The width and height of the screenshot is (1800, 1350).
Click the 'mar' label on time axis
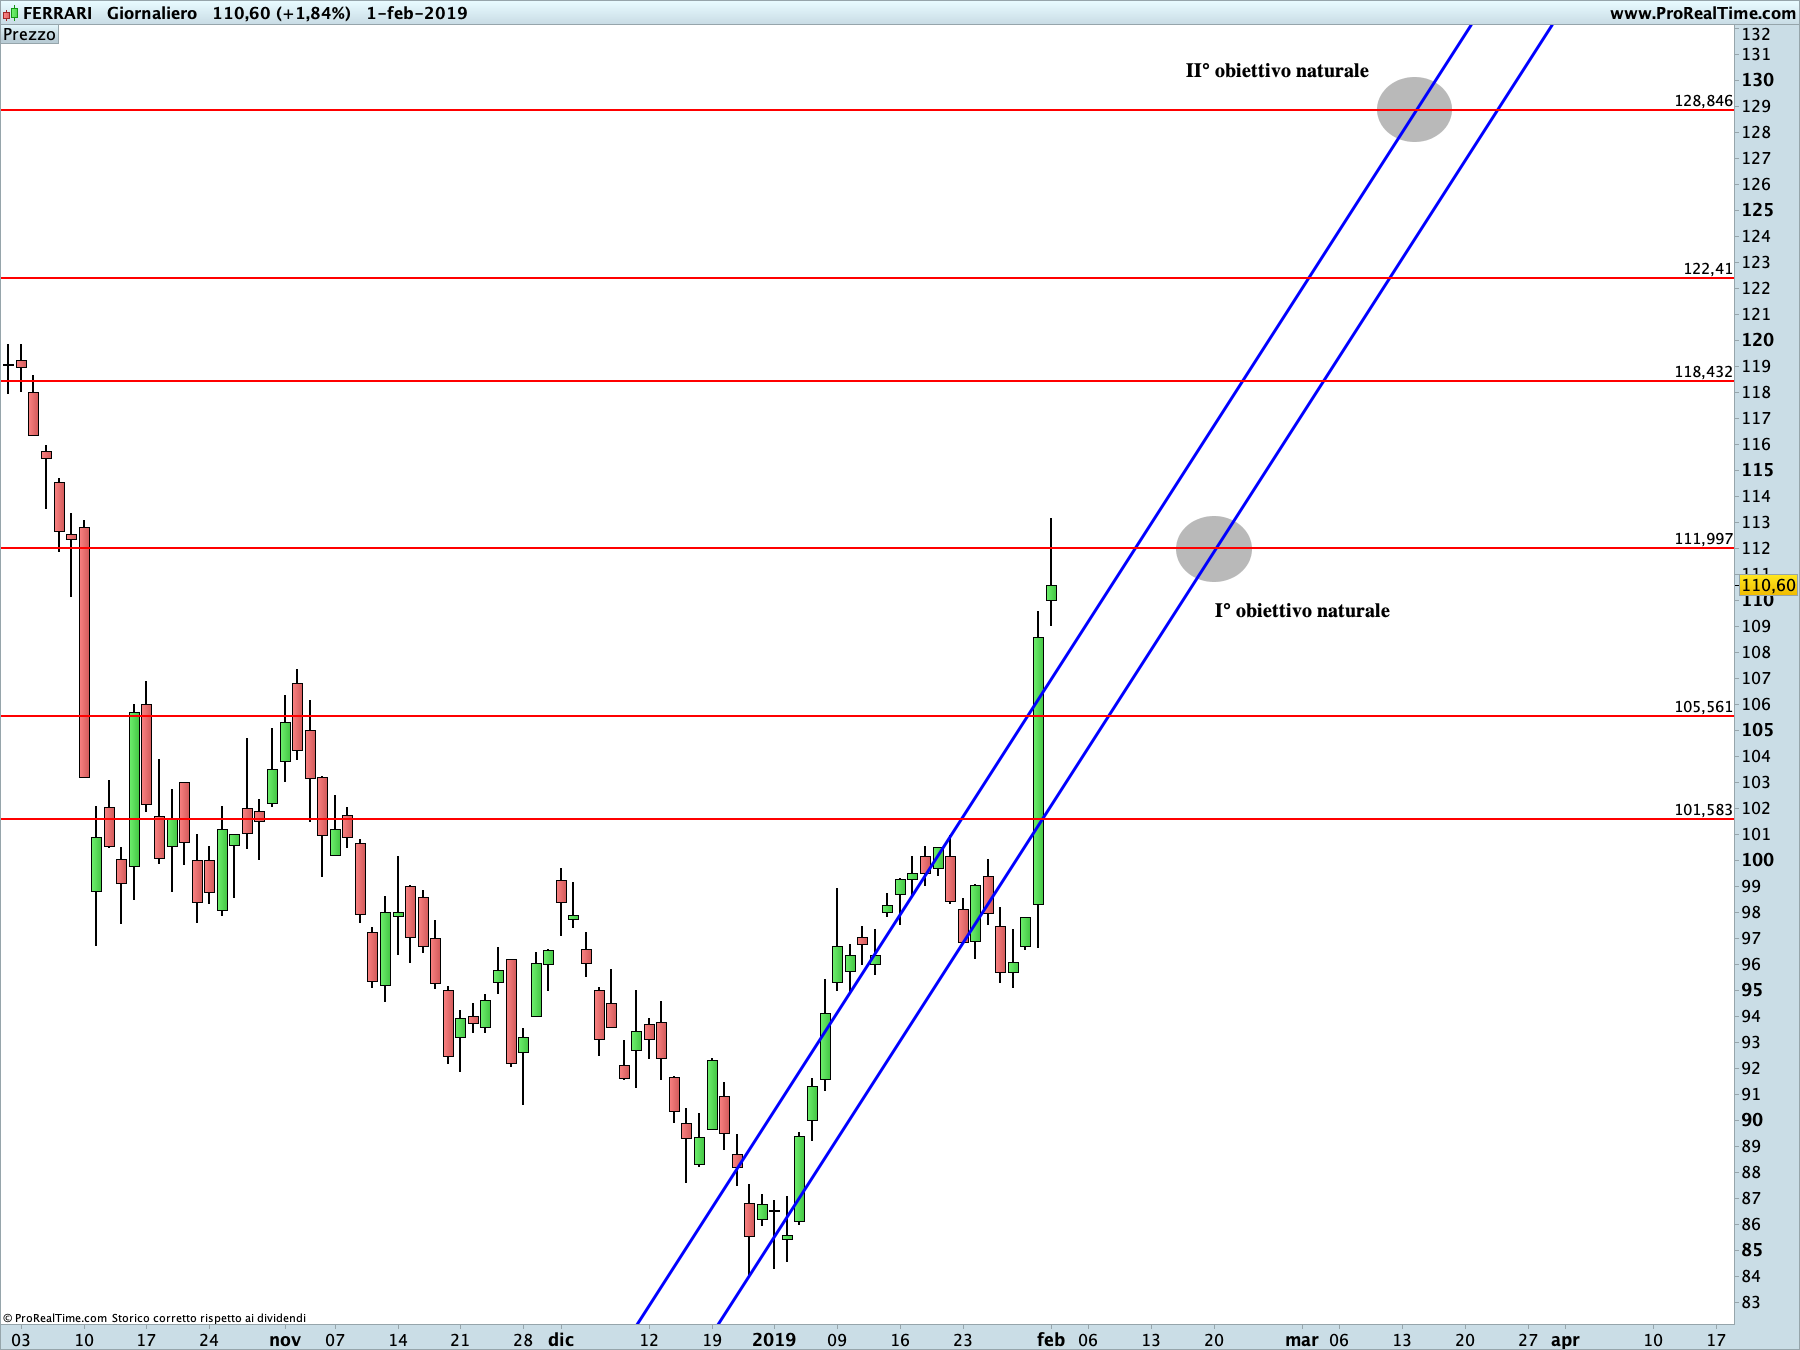click(1302, 1340)
